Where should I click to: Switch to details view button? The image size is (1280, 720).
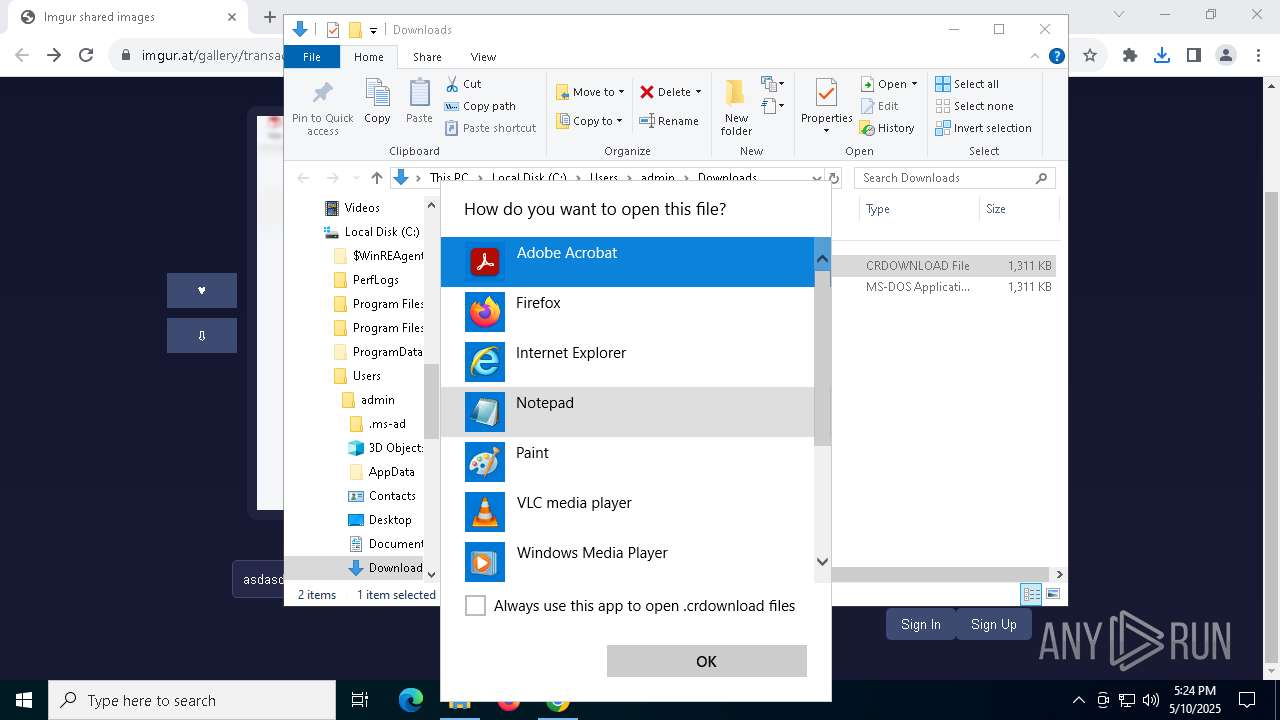(x=1031, y=594)
